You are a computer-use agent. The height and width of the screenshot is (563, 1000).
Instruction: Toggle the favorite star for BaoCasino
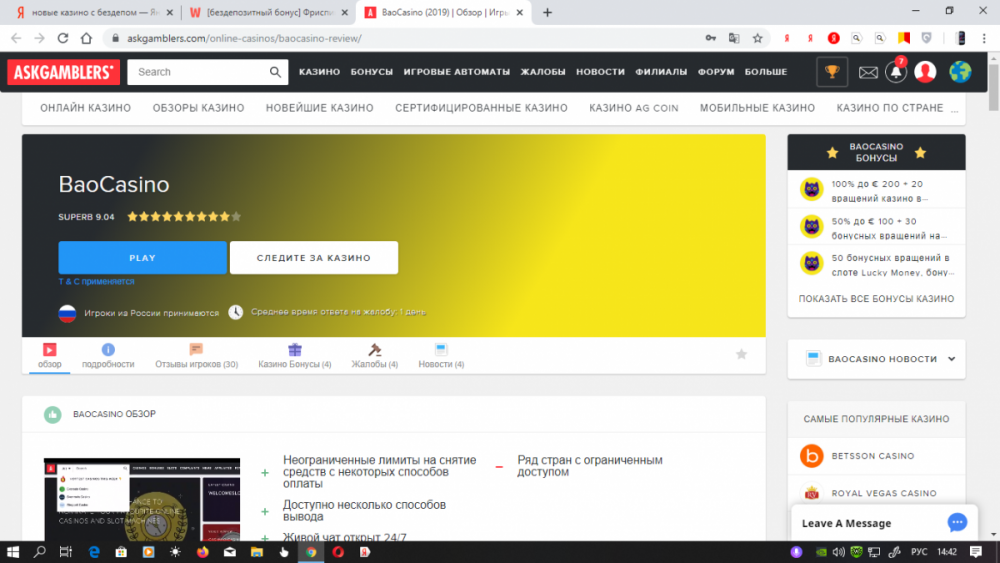(741, 354)
